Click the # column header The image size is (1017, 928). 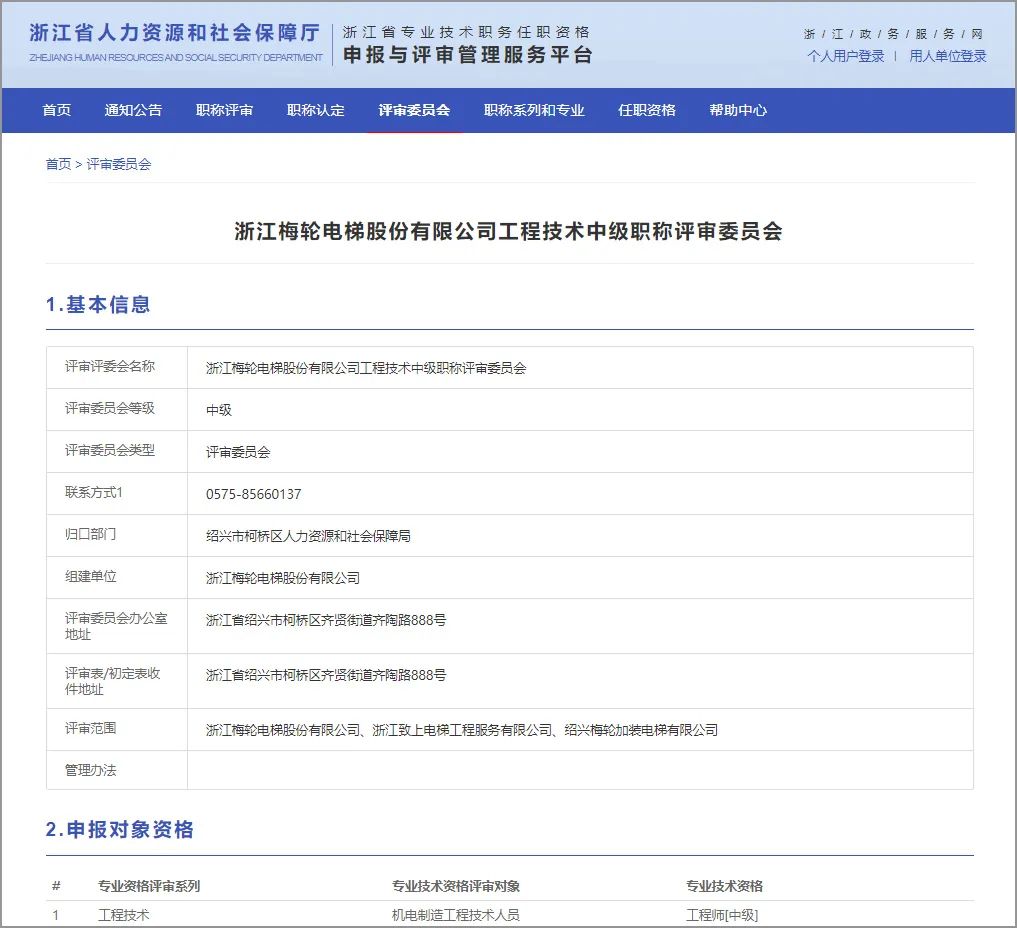click(56, 886)
